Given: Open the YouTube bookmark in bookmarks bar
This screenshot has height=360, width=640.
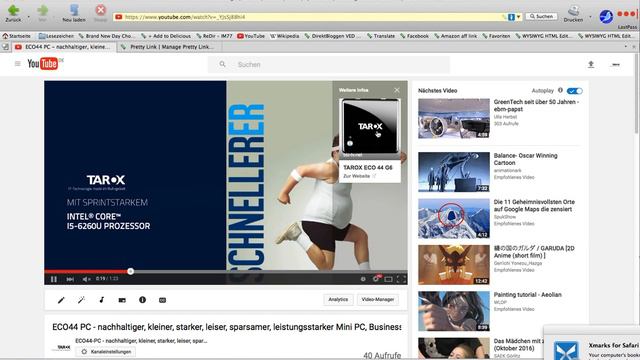Looking at the screenshot, I should click(x=251, y=36).
